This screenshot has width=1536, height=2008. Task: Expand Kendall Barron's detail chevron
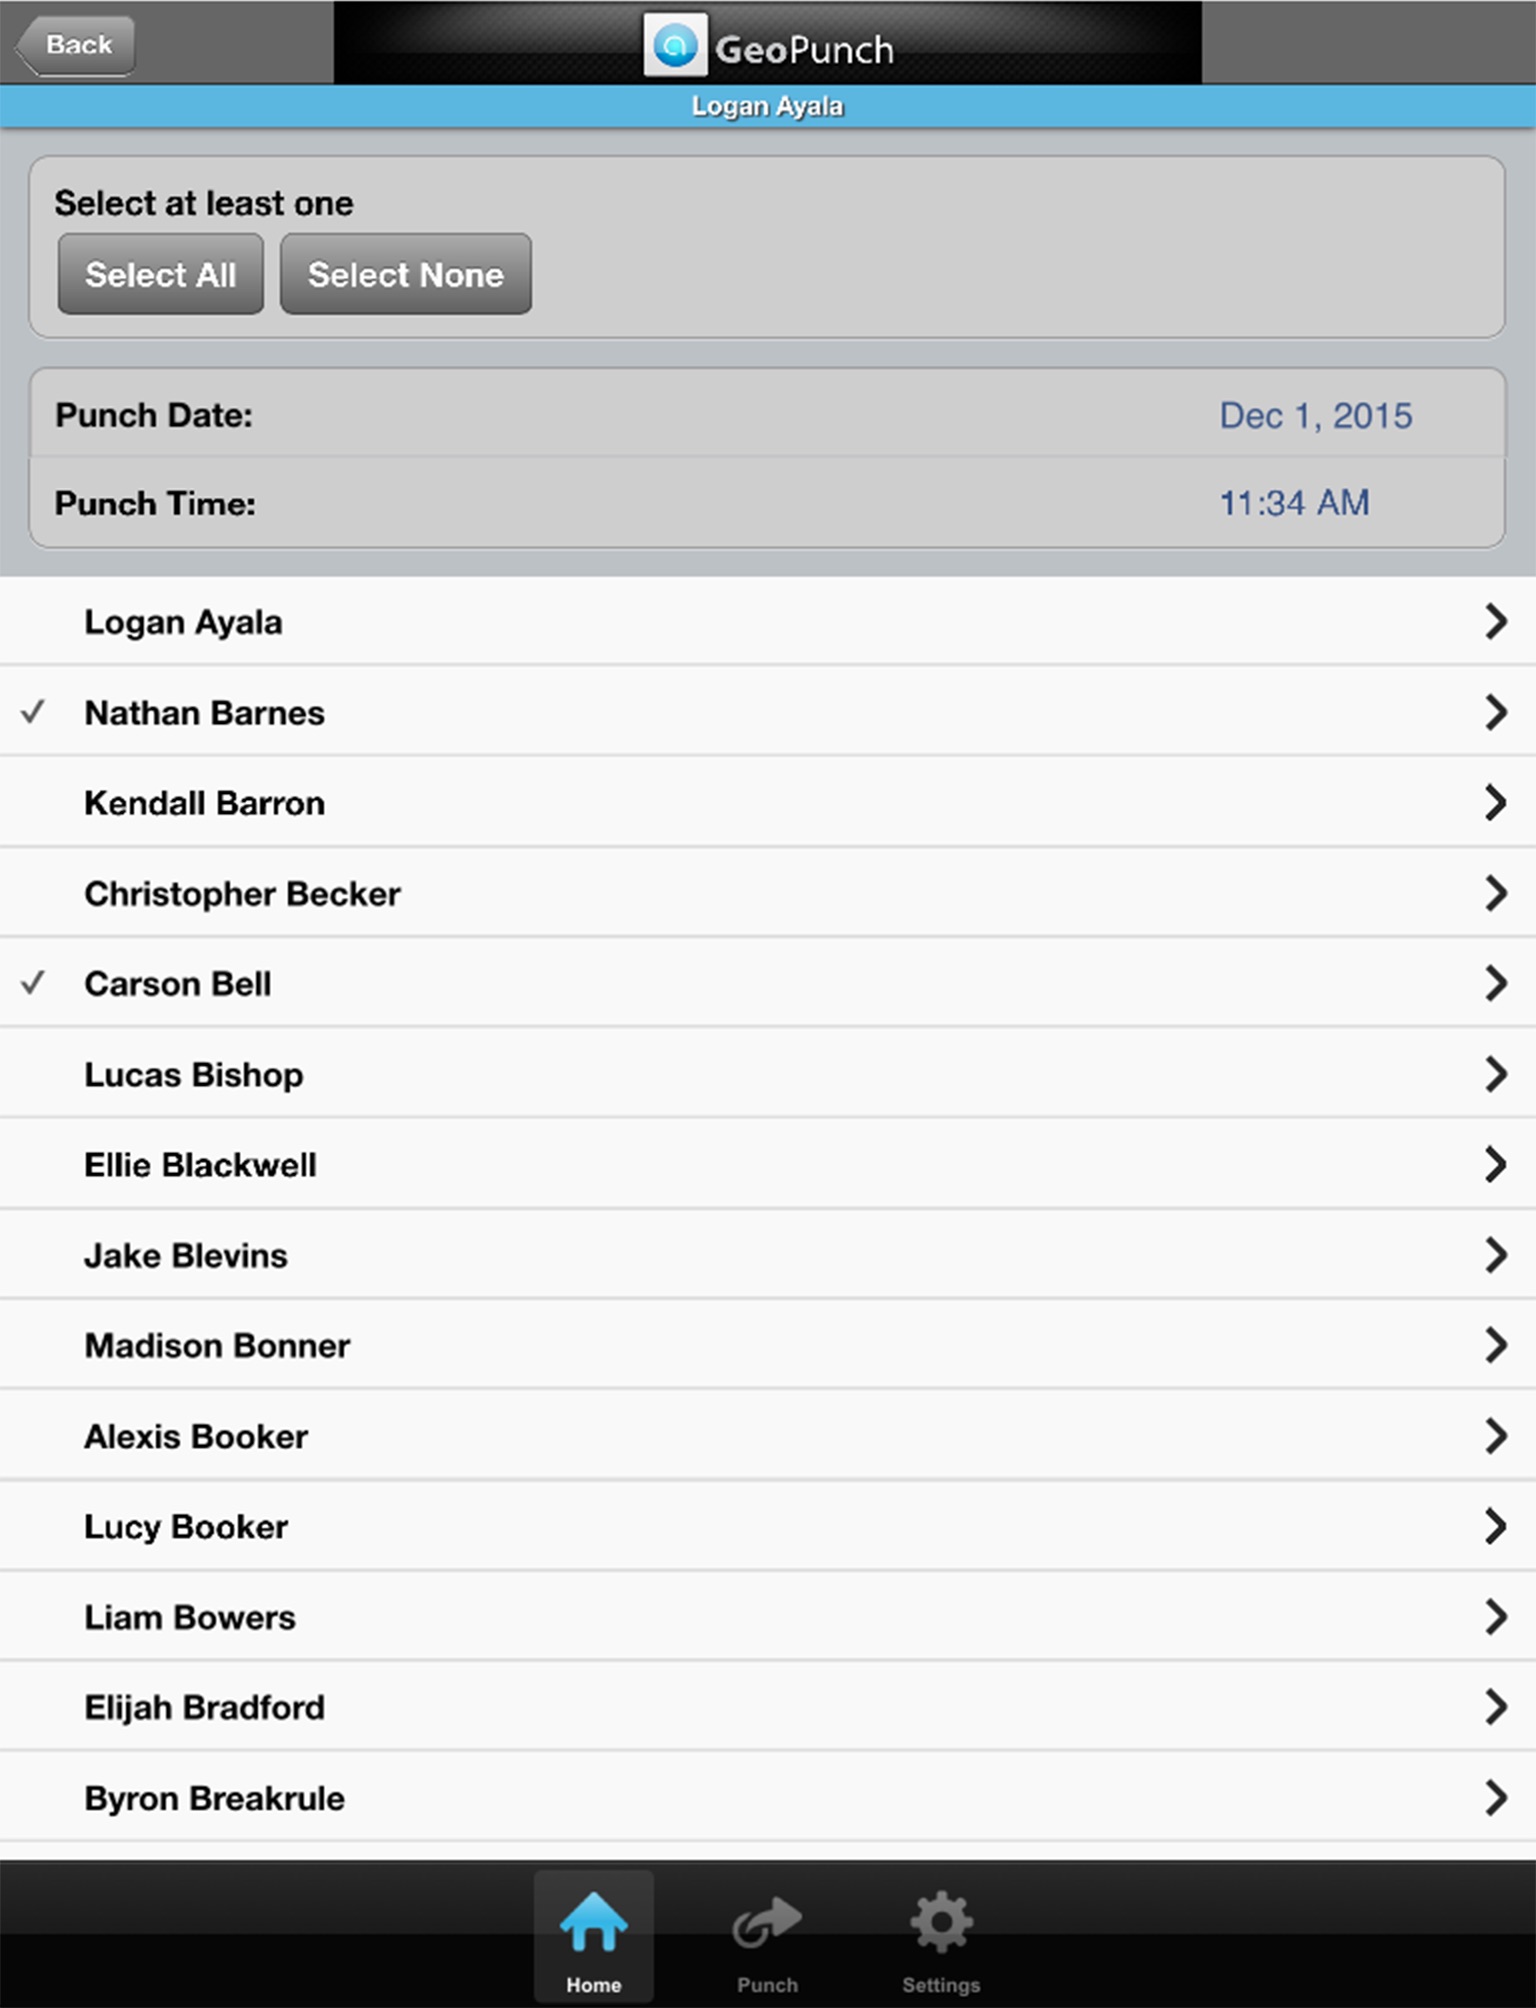point(1495,802)
